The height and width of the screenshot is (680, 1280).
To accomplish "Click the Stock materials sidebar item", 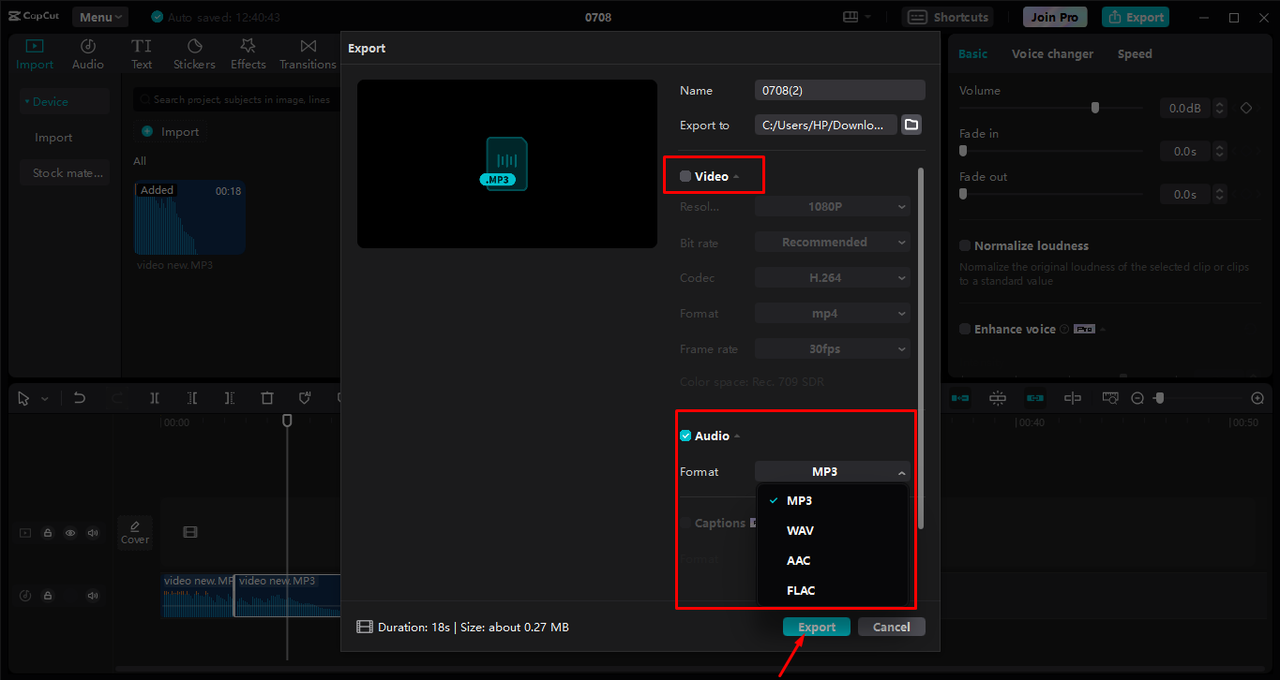I will pos(66,173).
